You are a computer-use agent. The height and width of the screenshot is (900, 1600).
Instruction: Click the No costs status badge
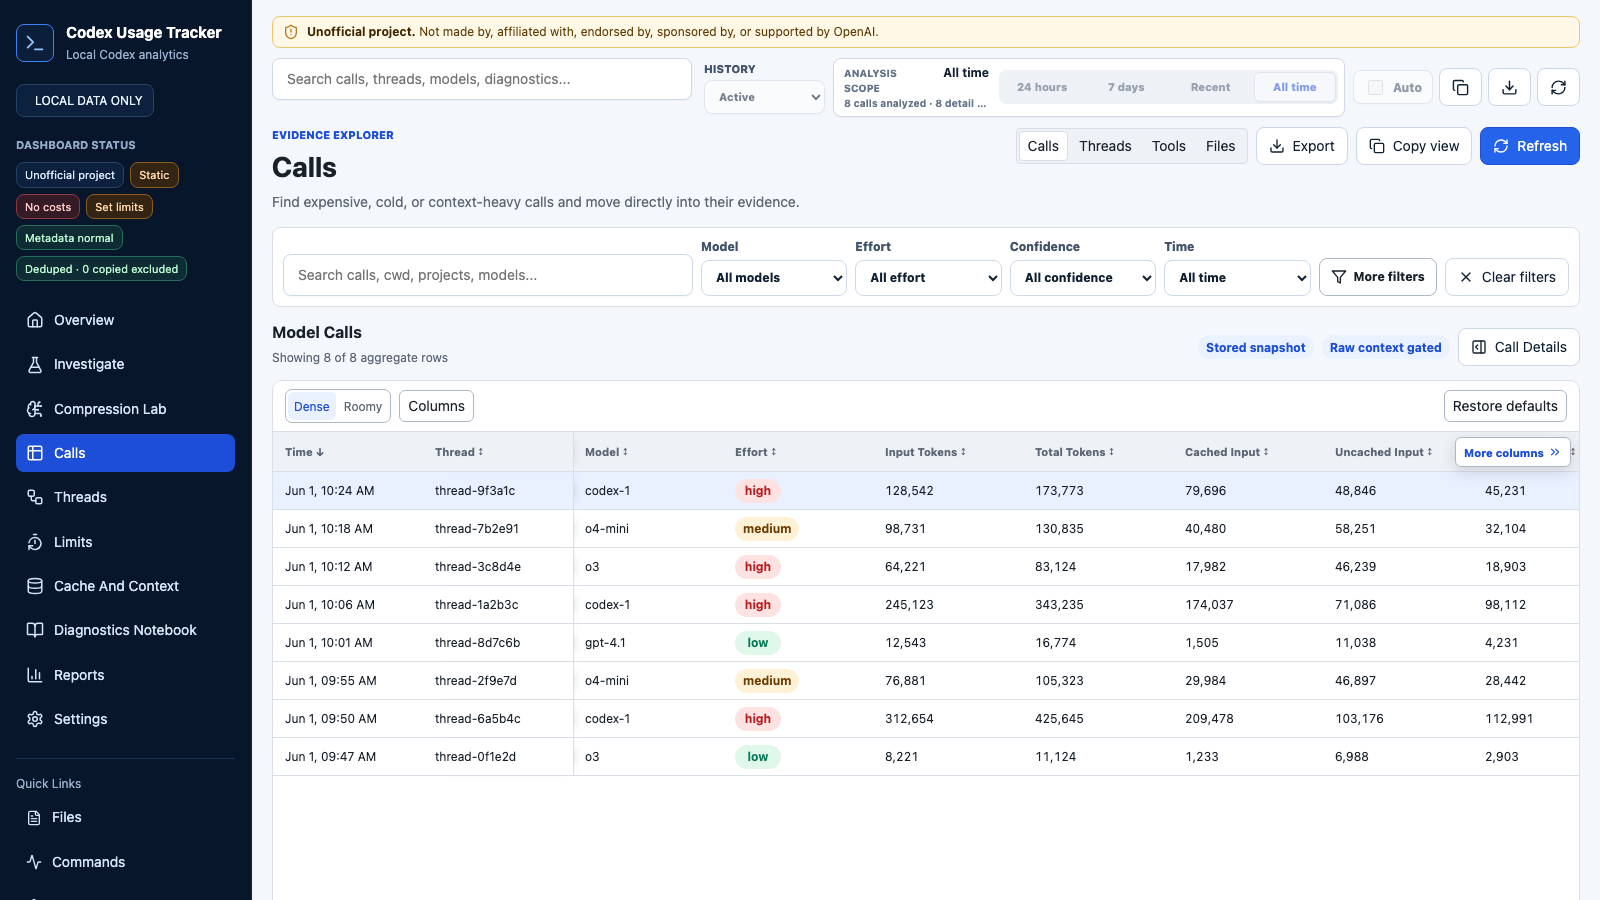(x=48, y=207)
